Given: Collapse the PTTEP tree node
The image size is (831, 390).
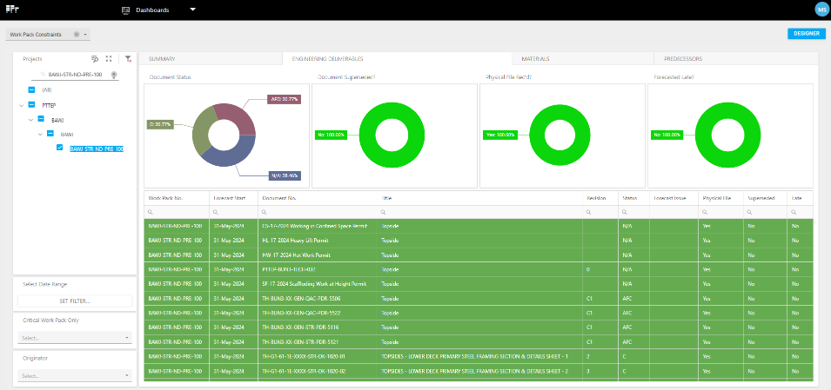Looking at the screenshot, I should coord(21,105).
